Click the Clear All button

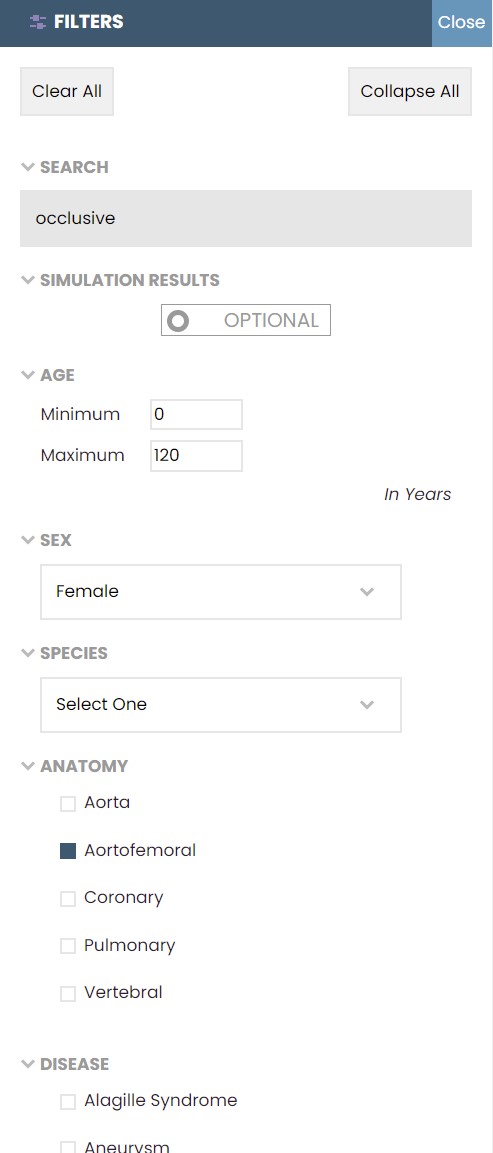click(x=67, y=92)
